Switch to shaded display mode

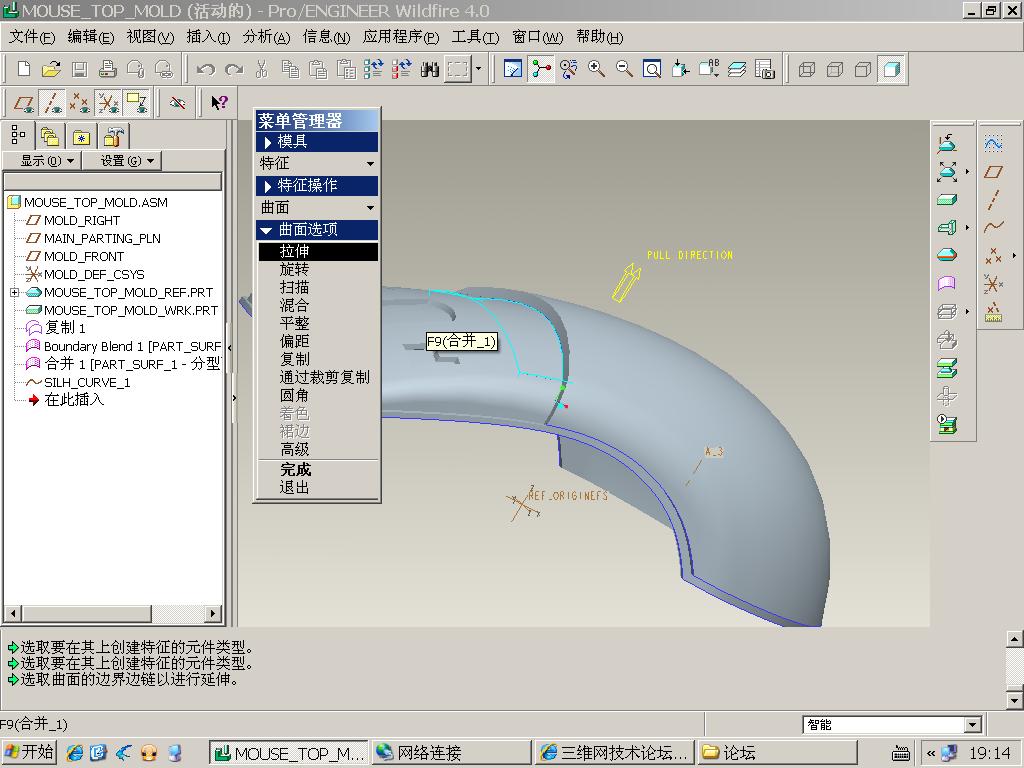tap(891, 69)
